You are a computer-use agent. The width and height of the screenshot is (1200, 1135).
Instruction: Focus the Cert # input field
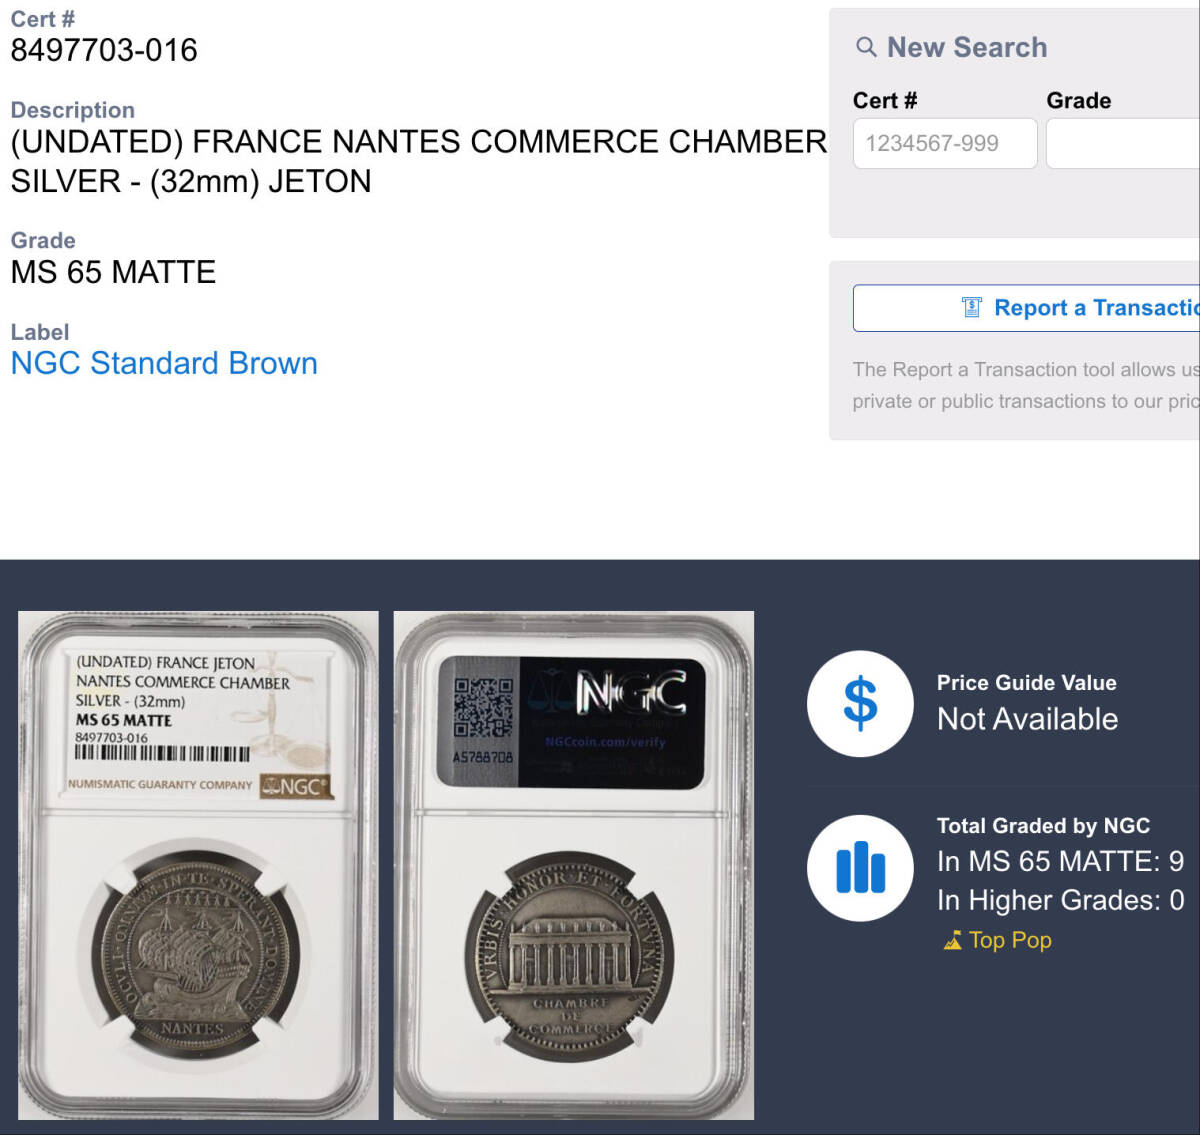(x=945, y=143)
